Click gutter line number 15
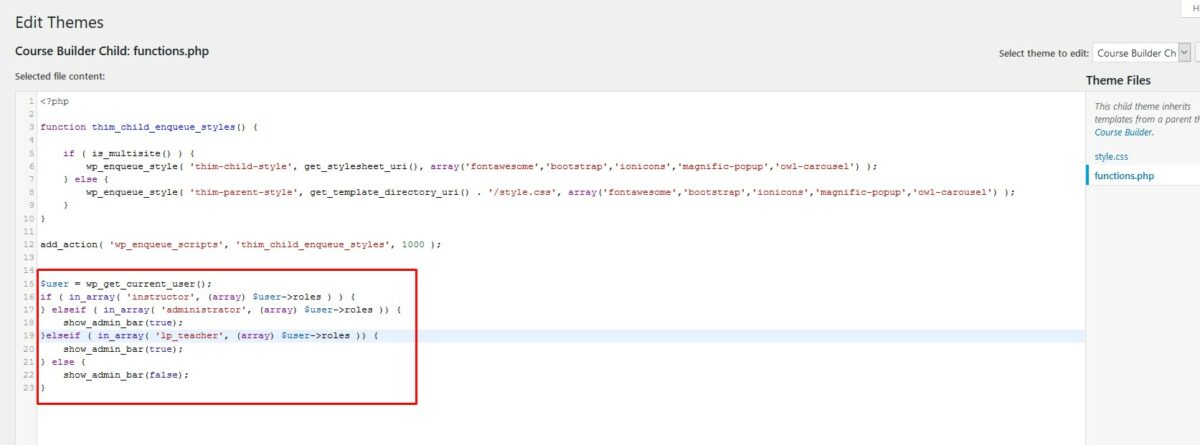This screenshot has height=445, width=1200. click(x=29, y=284)
